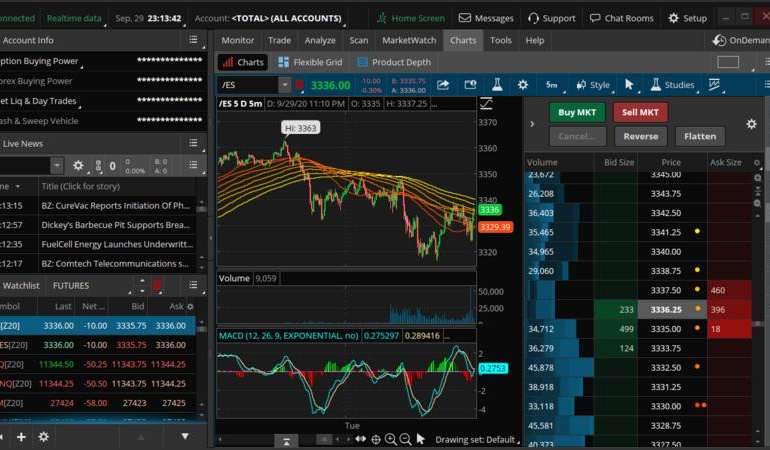Select the Charts subtab
The height and width of the screenshot is (450, 770).
click(x=243, y=62)
